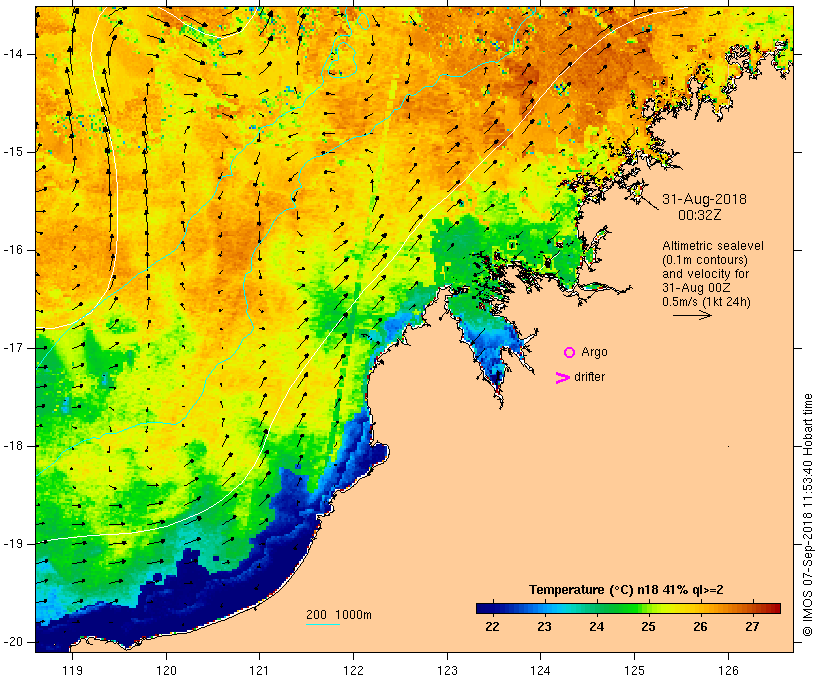Click the longitude axis label 123
This screenshot has width=820, height=680.
[447, 670]
